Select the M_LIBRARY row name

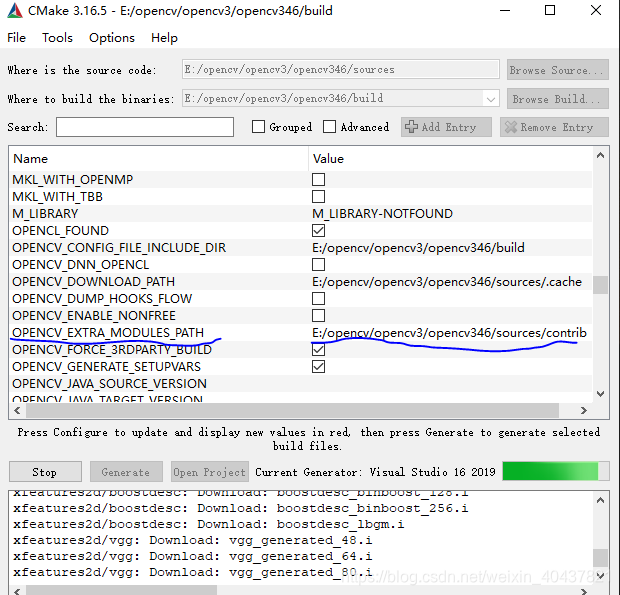click(45, 213)
